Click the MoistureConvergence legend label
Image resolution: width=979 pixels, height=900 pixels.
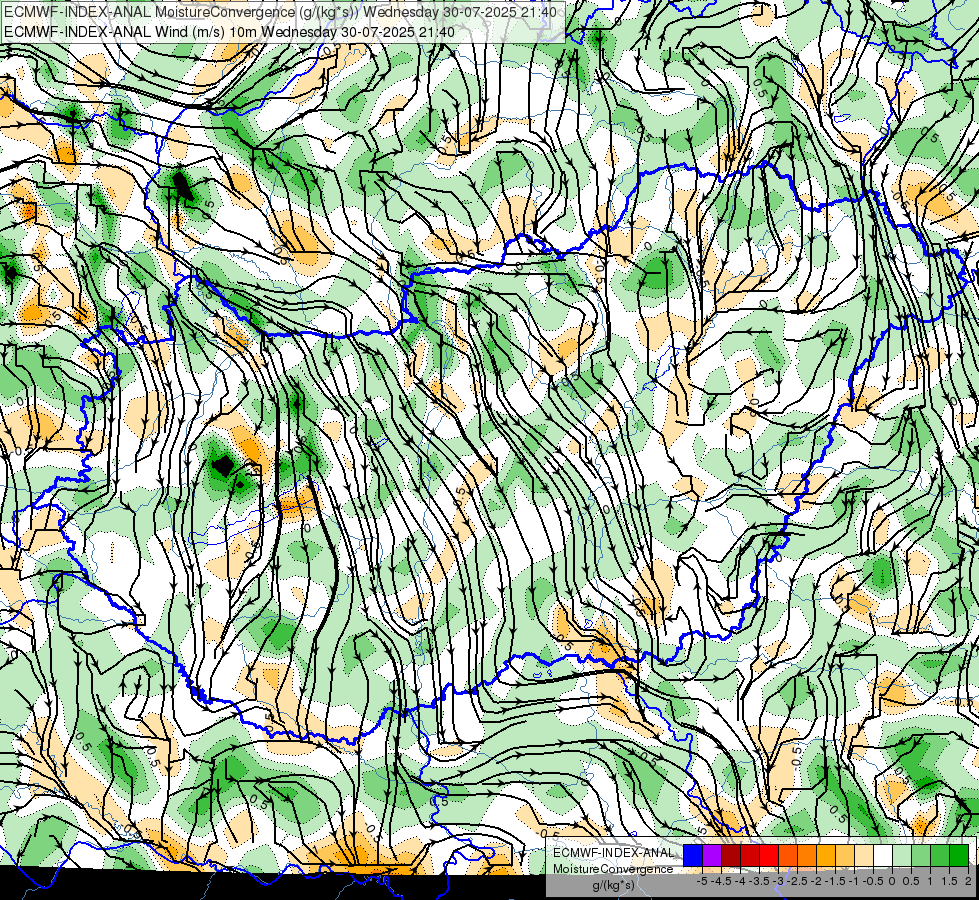point(613,869)
